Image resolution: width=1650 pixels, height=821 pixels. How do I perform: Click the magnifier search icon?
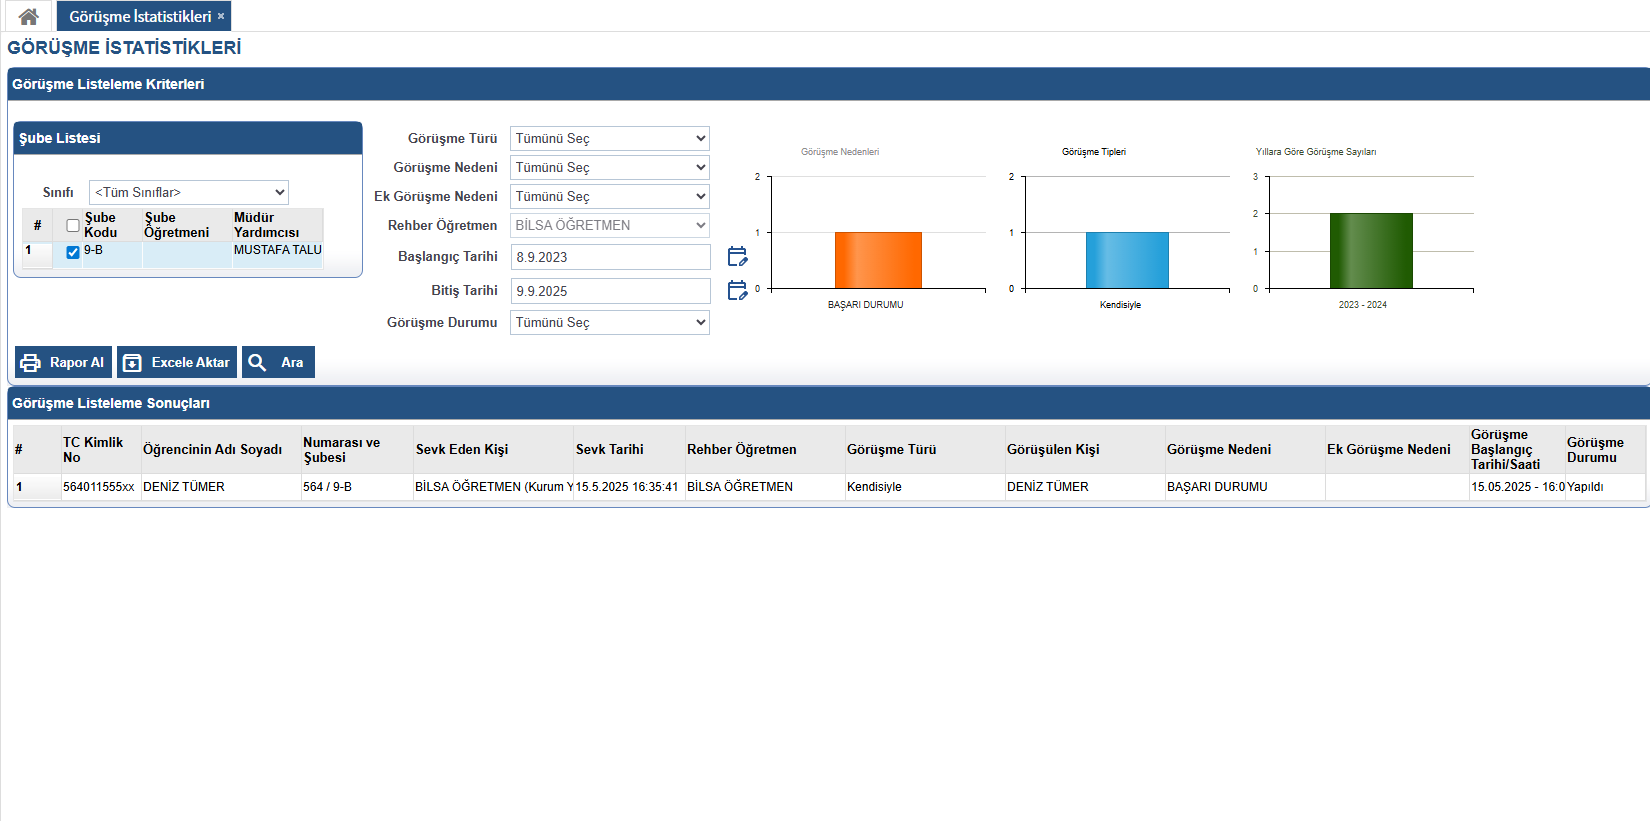click(257, 363)
